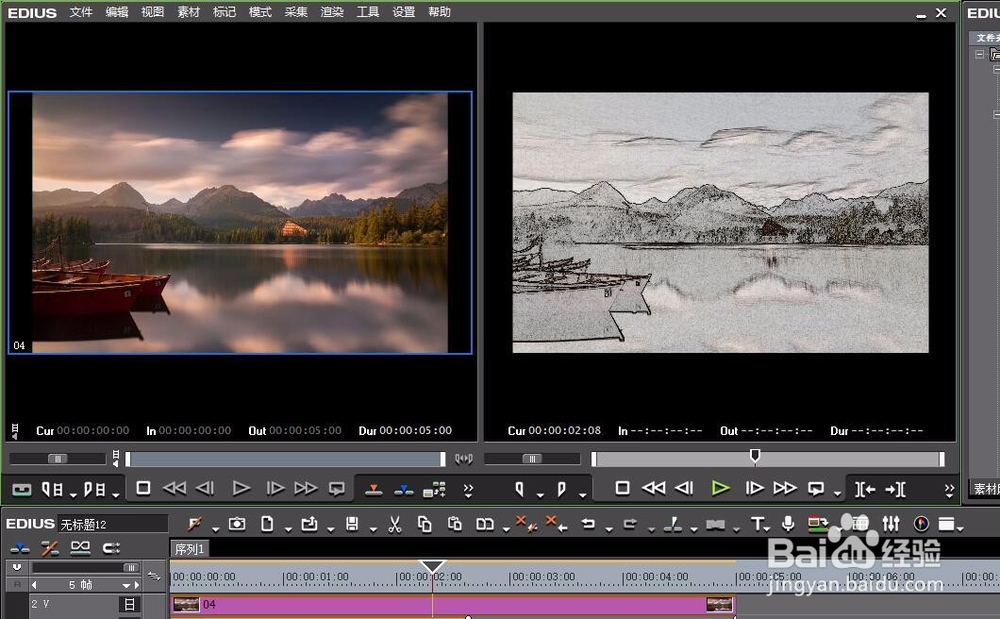
Task: Paste at cursor position icon
Action: (x=455, y=524)
